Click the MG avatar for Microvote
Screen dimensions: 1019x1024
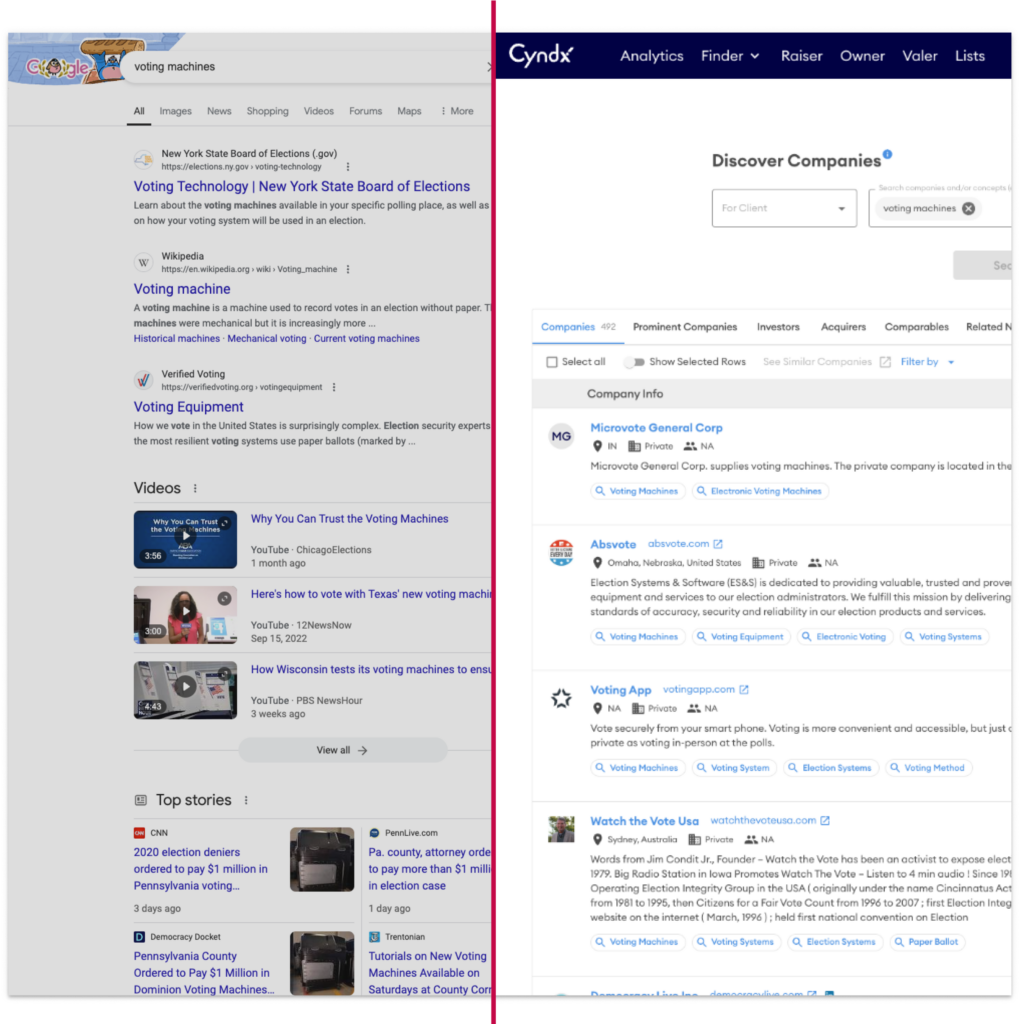coord(561,436)
